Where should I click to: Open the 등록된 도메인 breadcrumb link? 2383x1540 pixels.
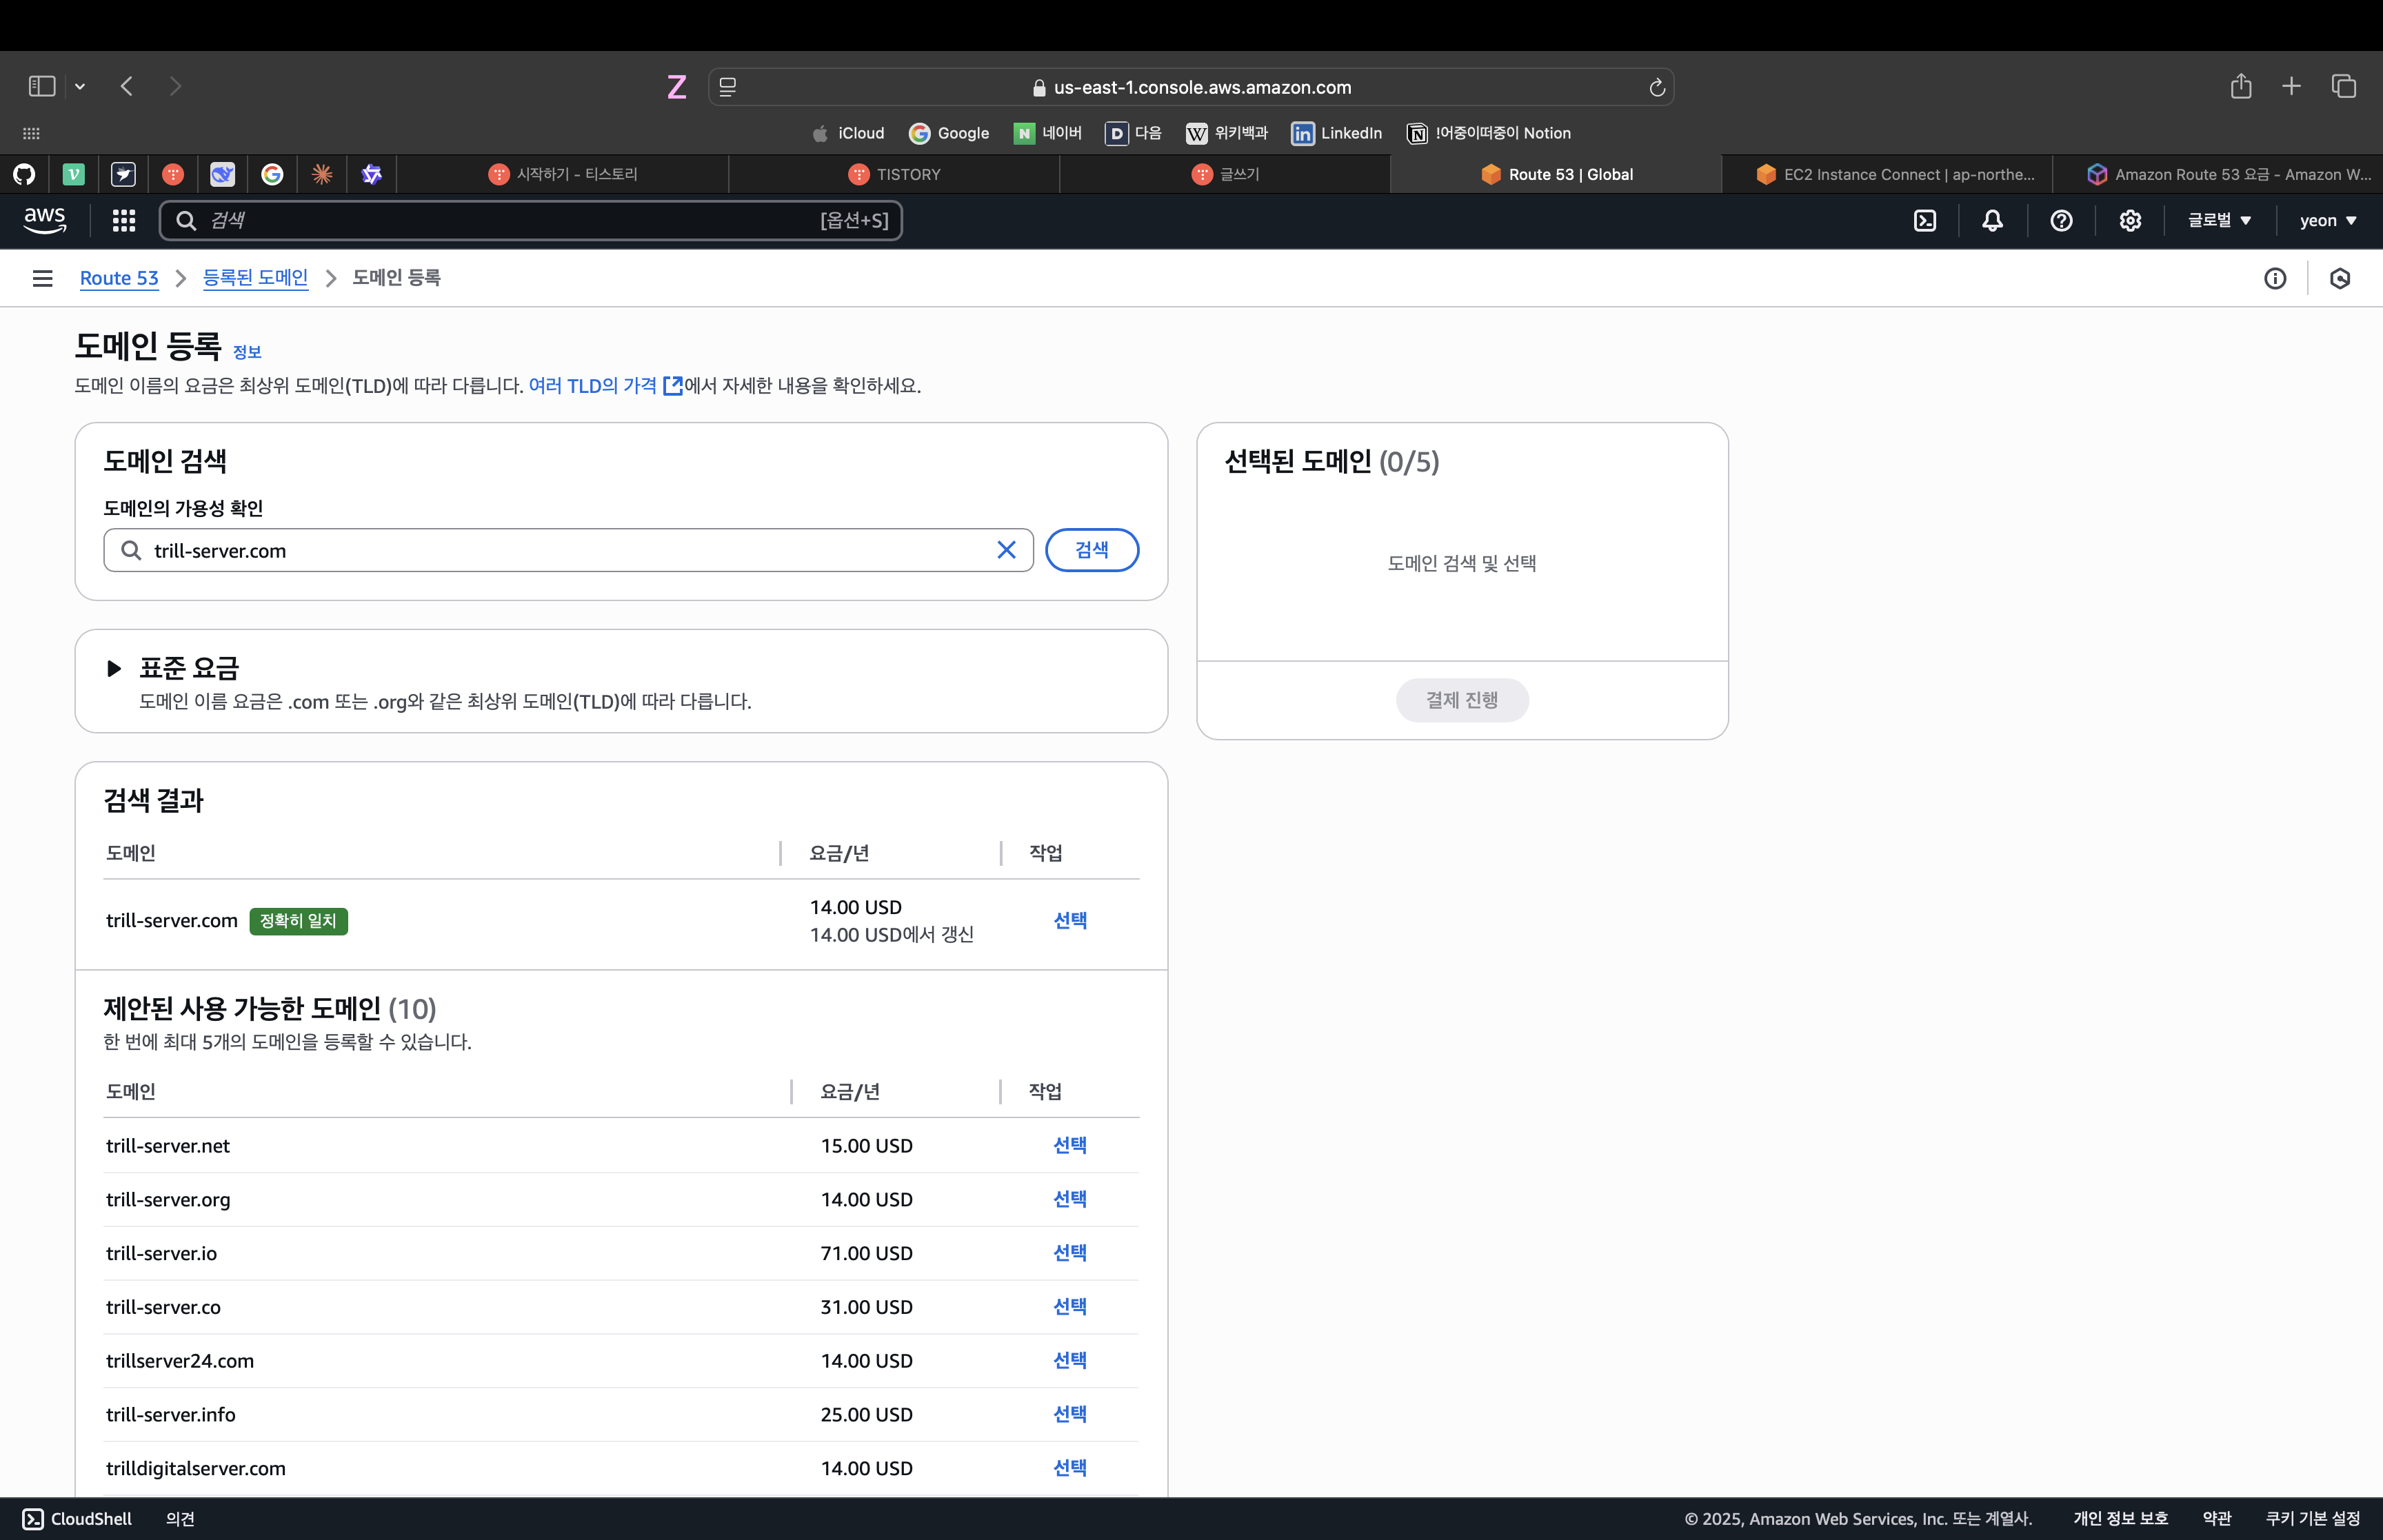coord(255,278)
